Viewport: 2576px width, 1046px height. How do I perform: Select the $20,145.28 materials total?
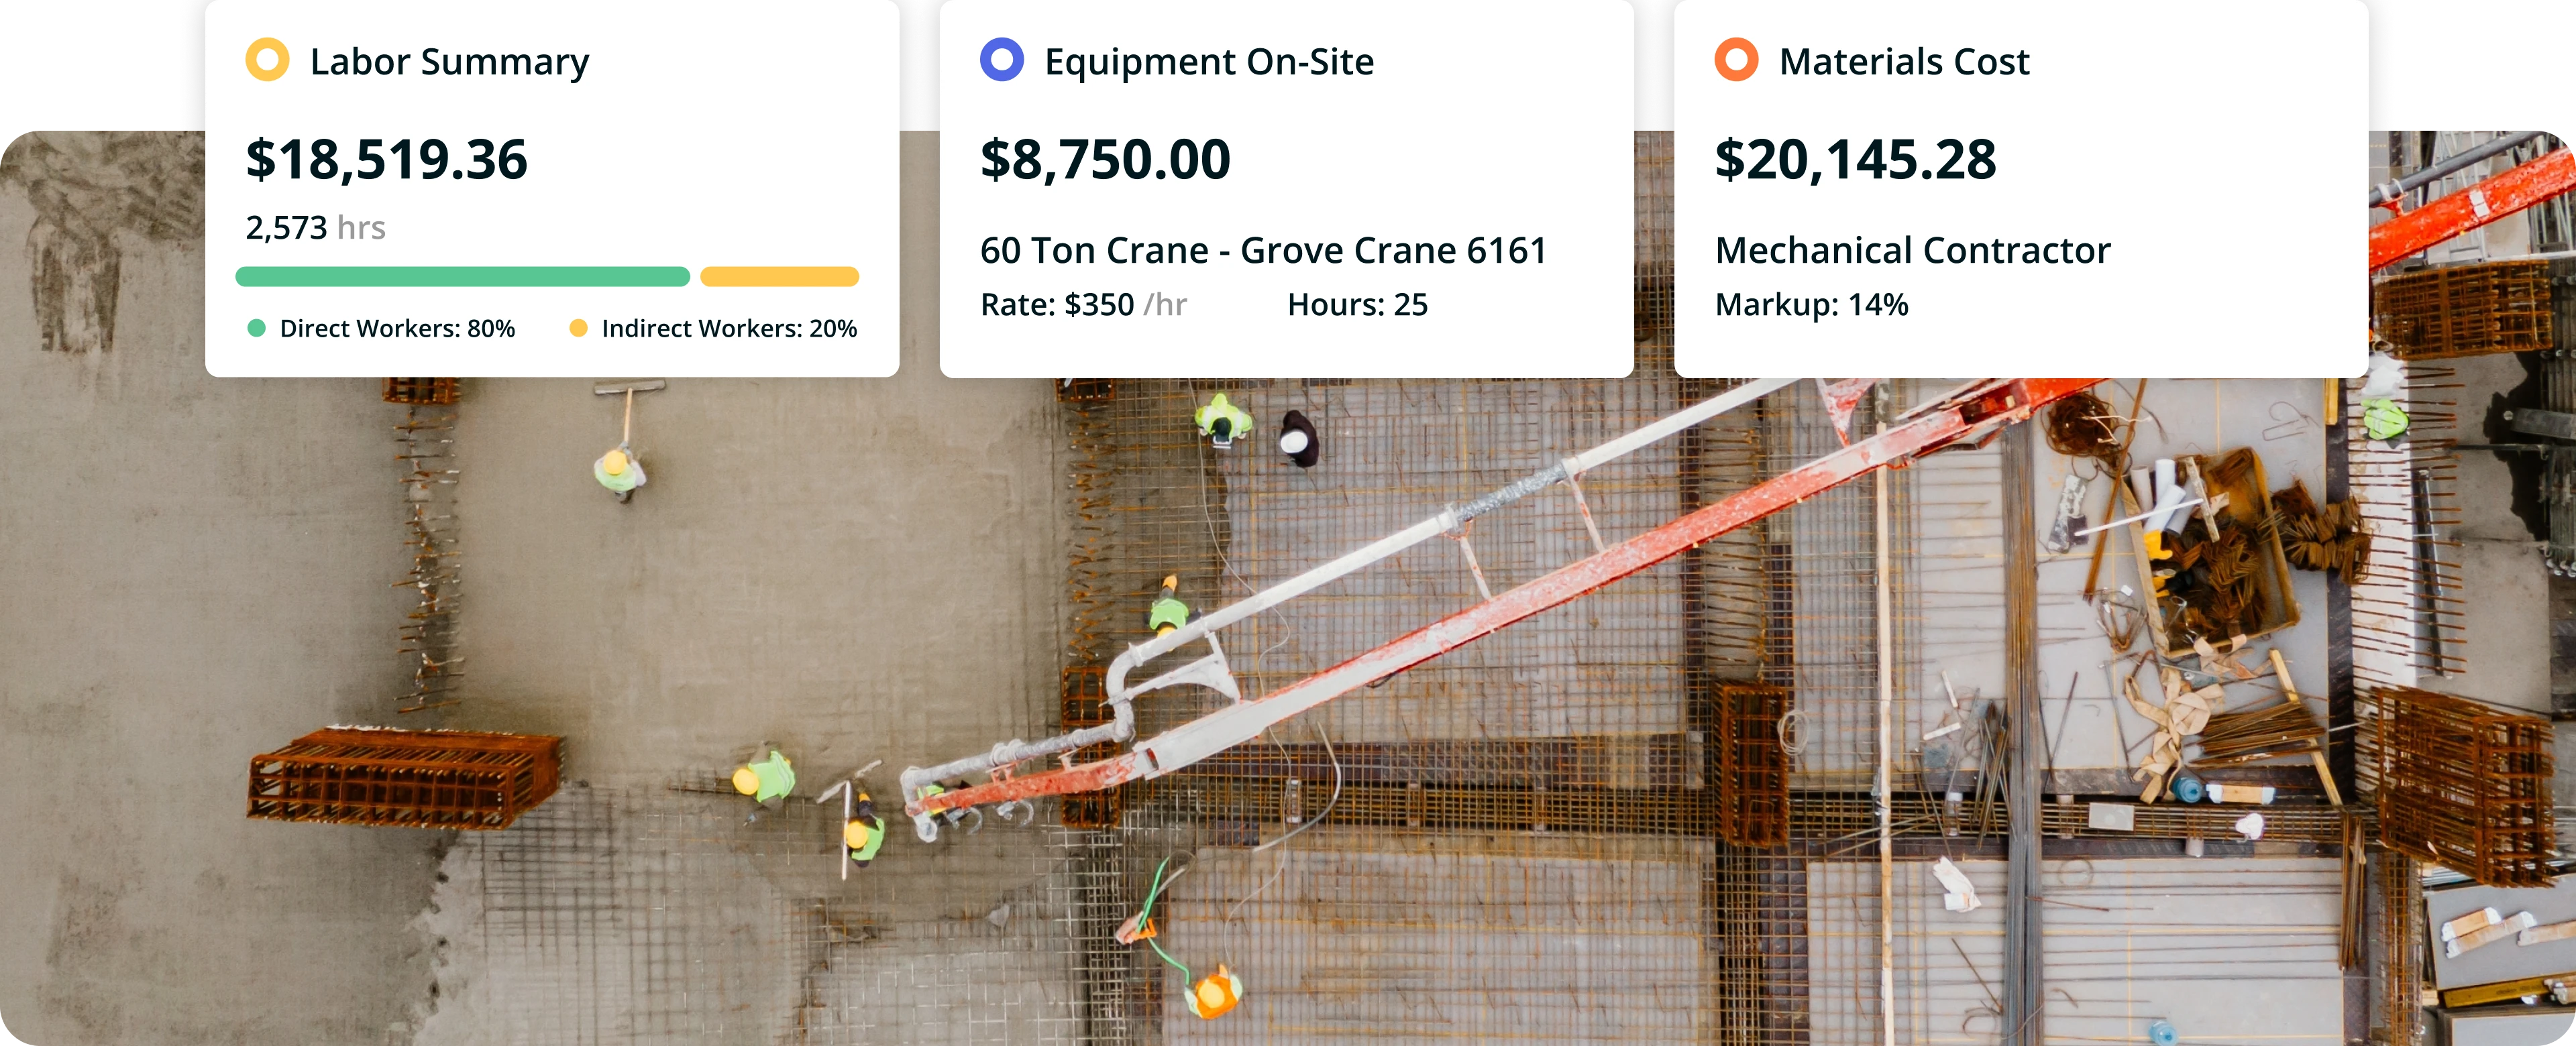coord(1855,160)
